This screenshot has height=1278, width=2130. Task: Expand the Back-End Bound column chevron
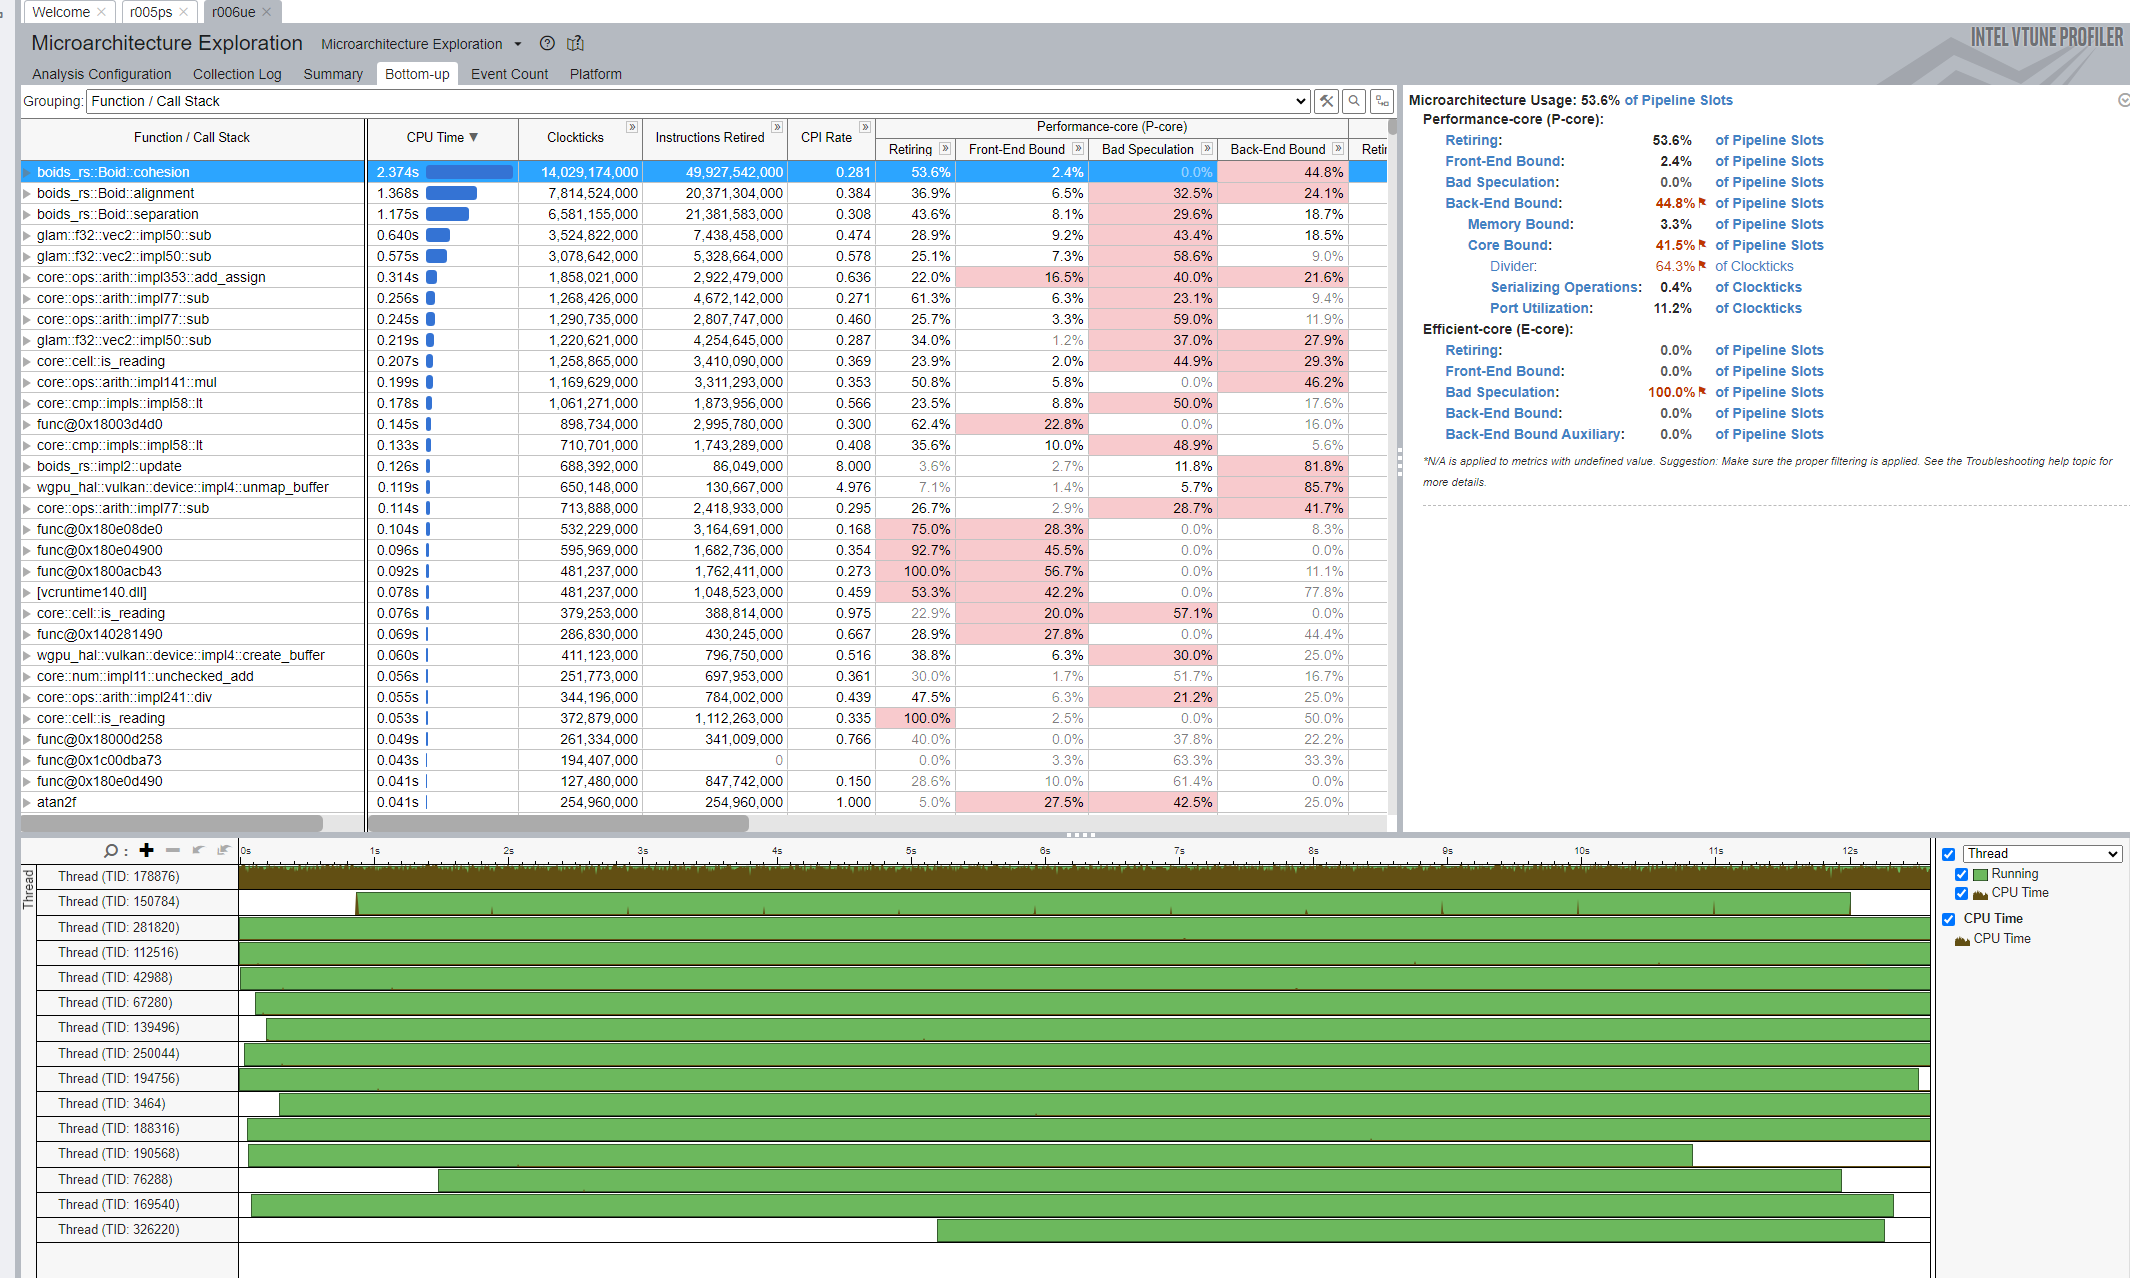pos(1338,149)
